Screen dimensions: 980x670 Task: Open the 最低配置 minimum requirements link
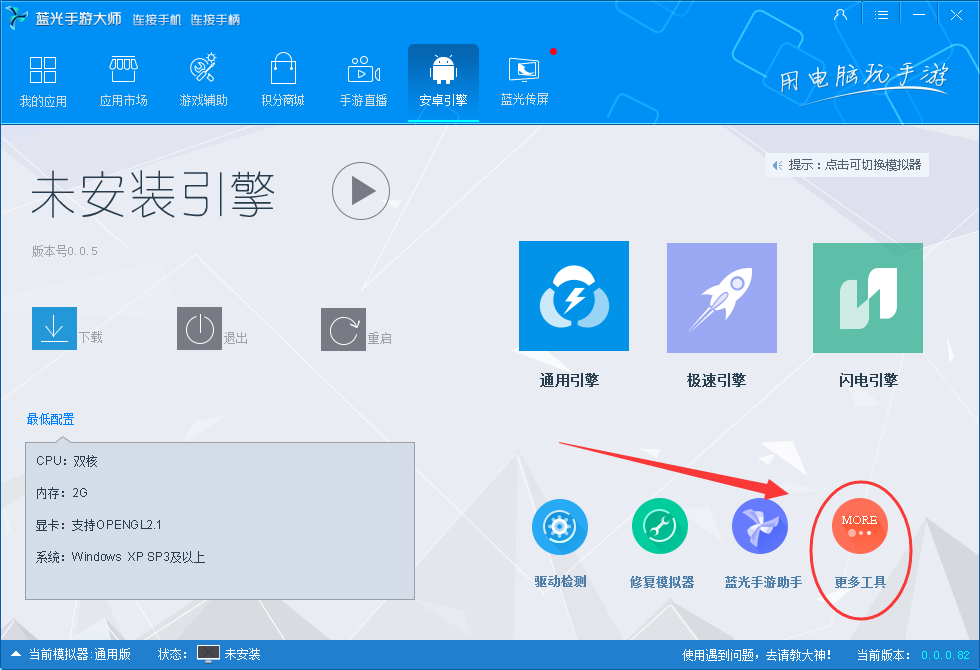[x=50, y=419]
